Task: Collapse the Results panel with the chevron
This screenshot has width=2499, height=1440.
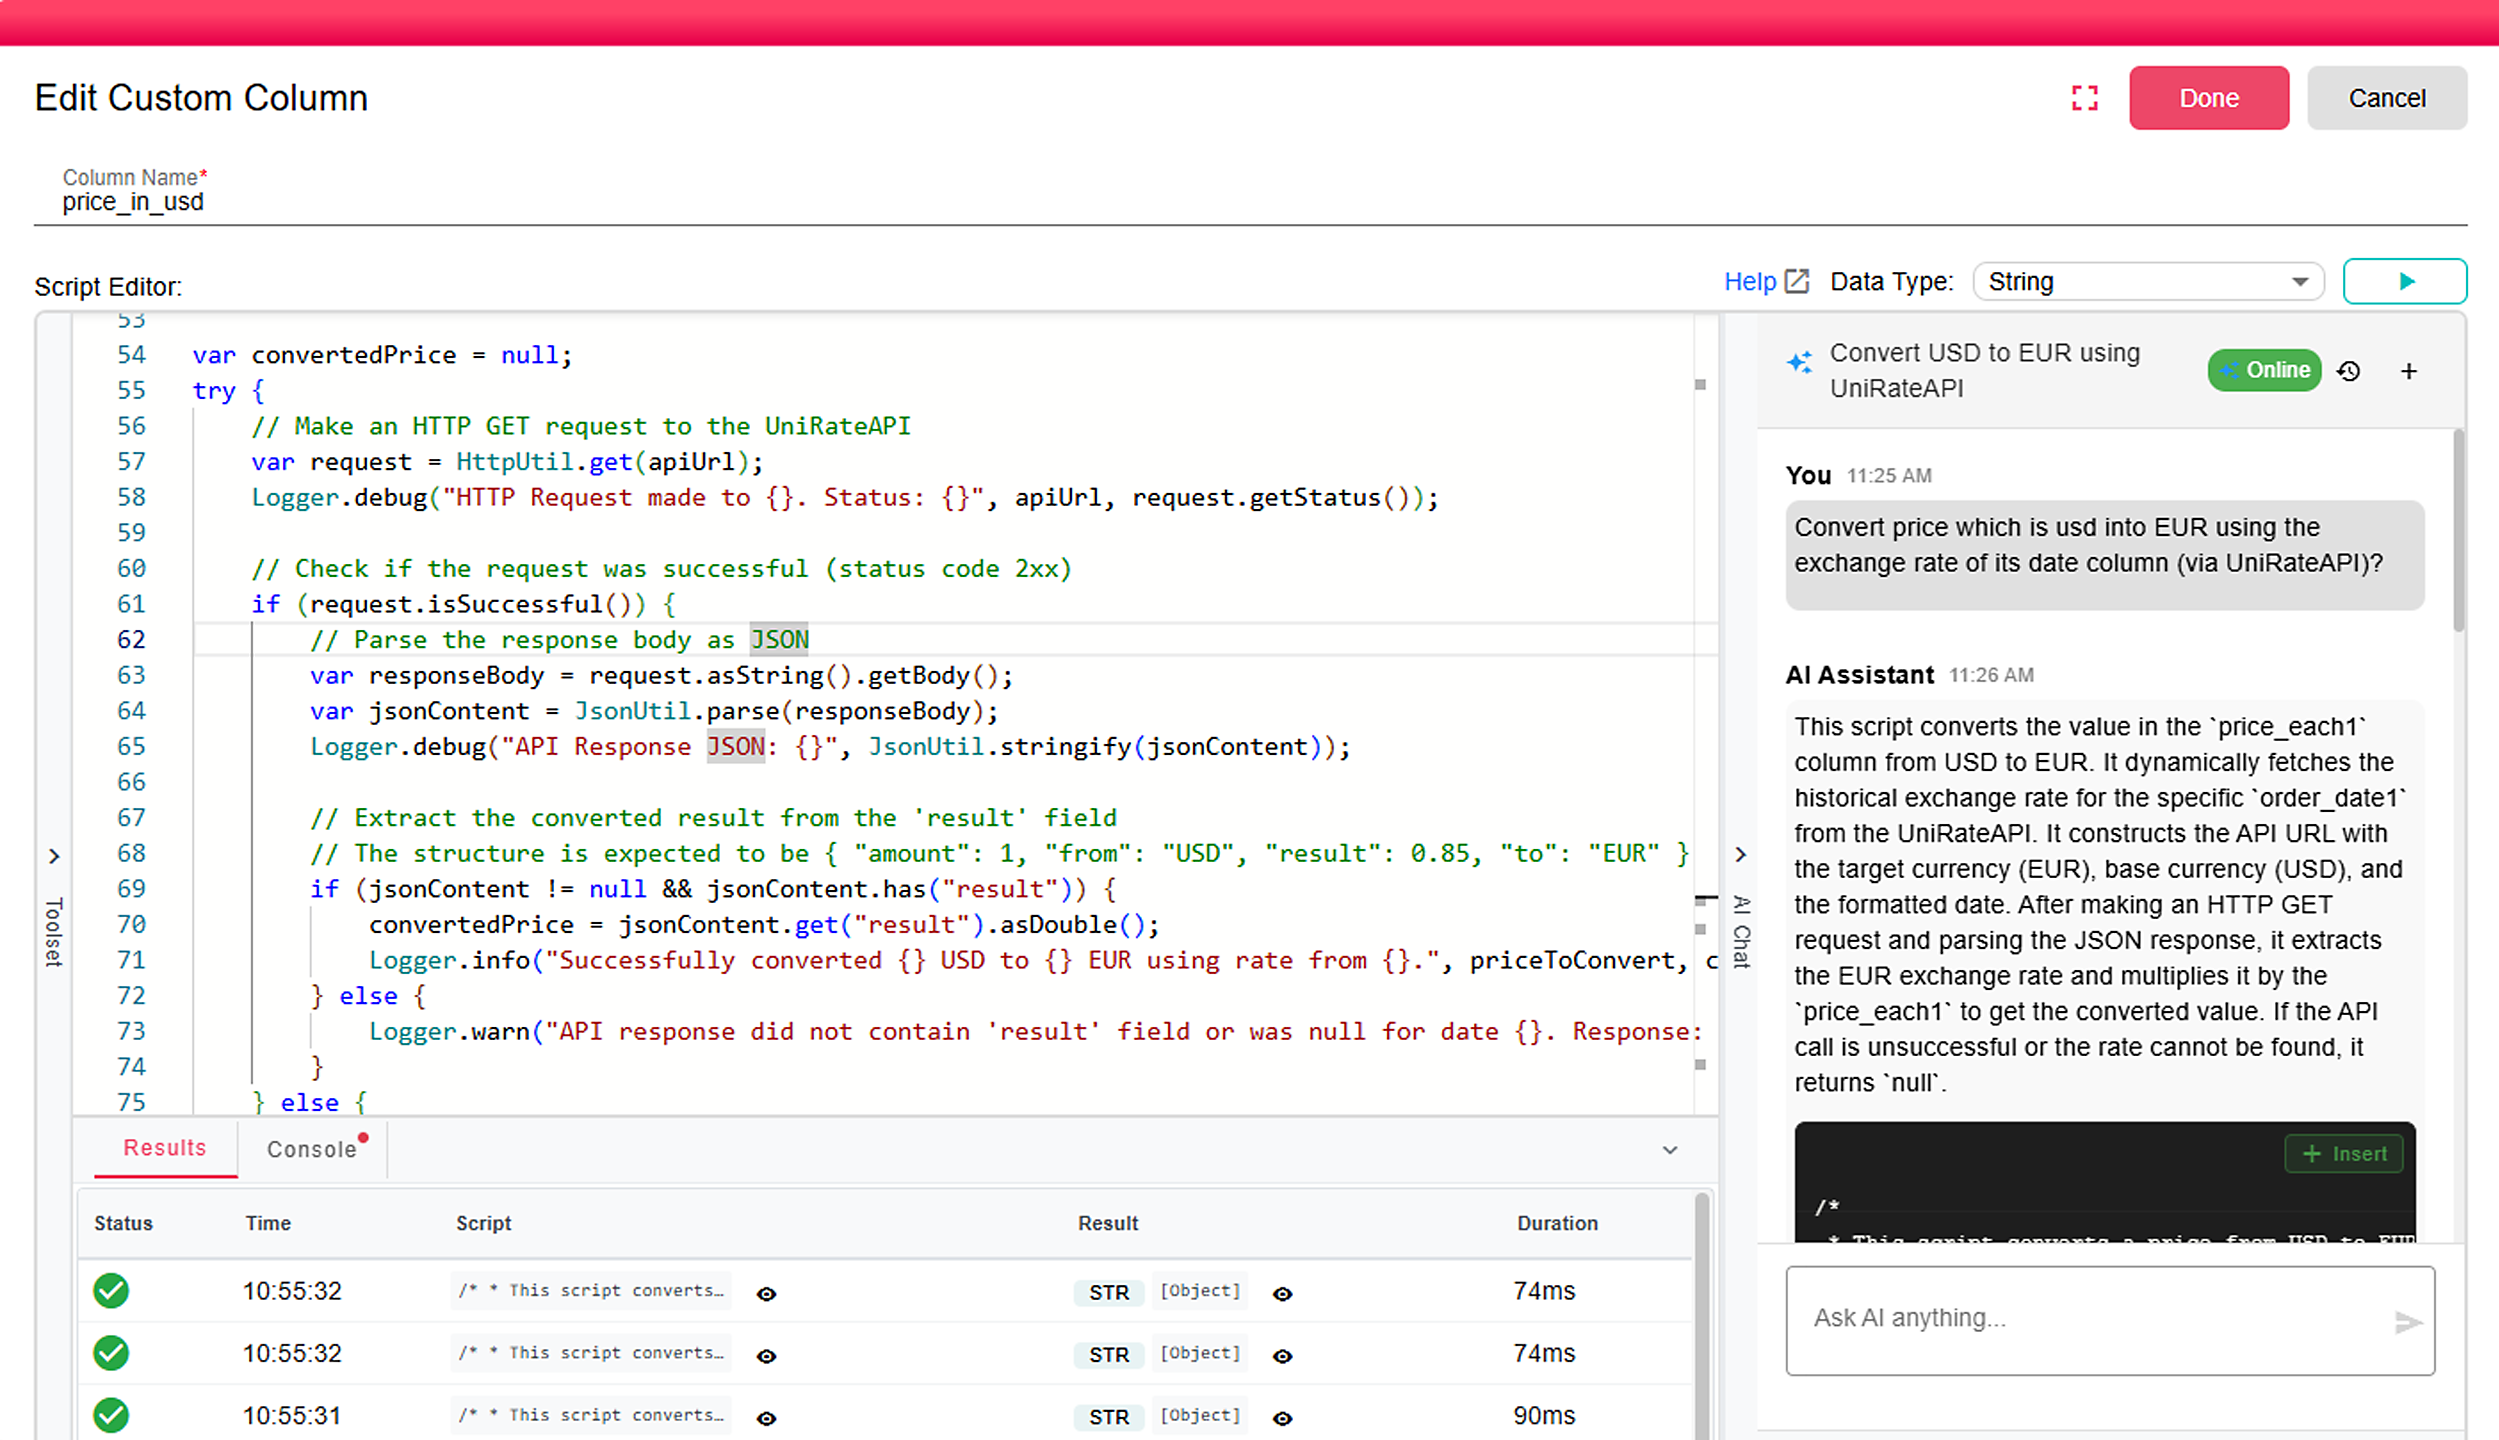Action: pos(1669,1150)
